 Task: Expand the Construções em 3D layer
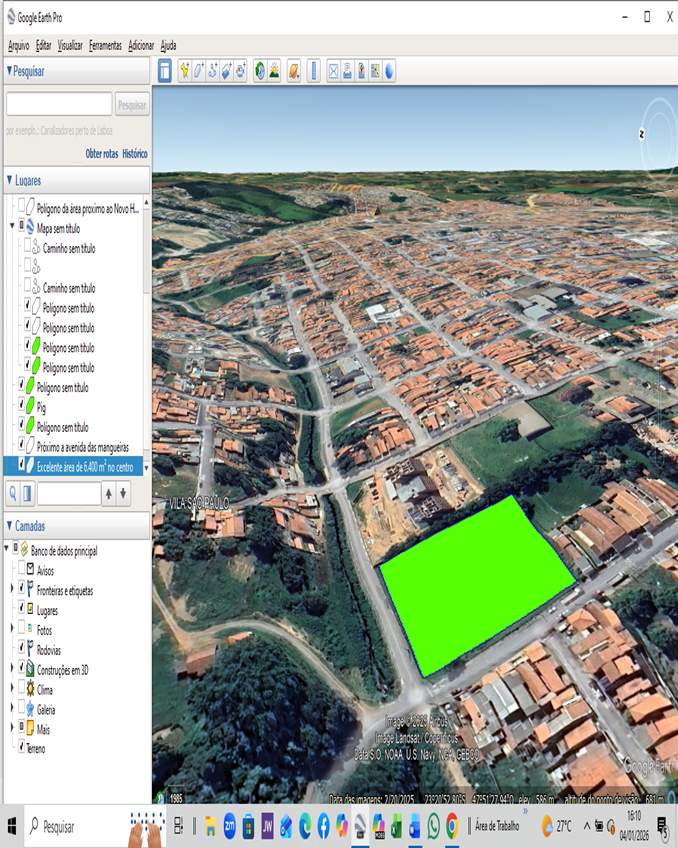pos(12,668)
